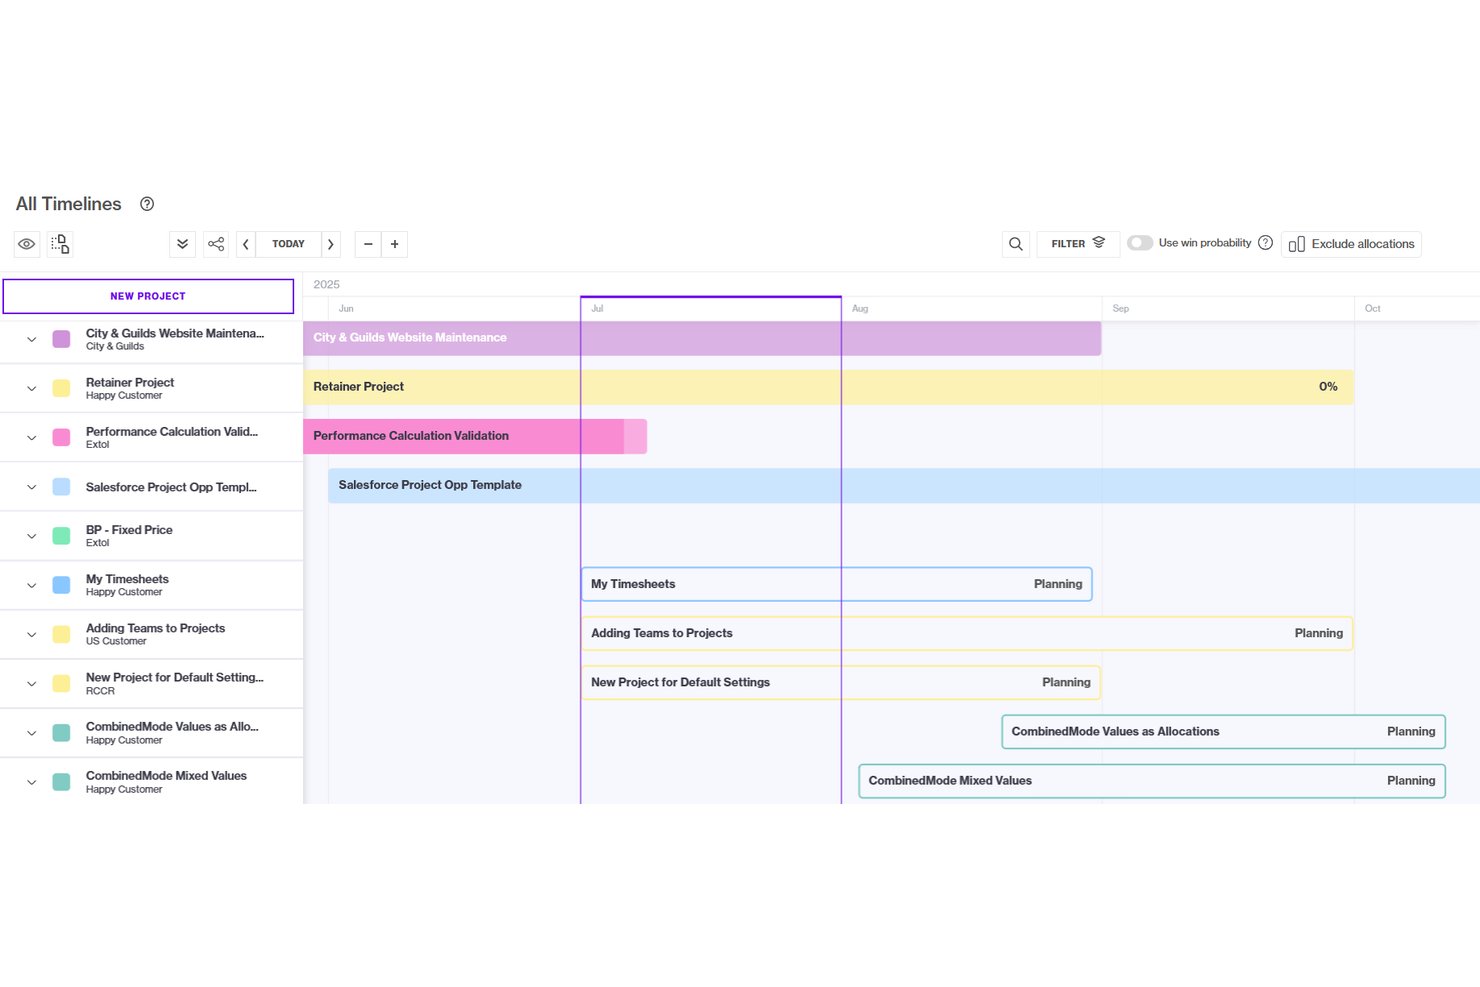Expand Adding Teams to Projects row chevron
This screenshot has height=987, width=1480.
point(32,634)
